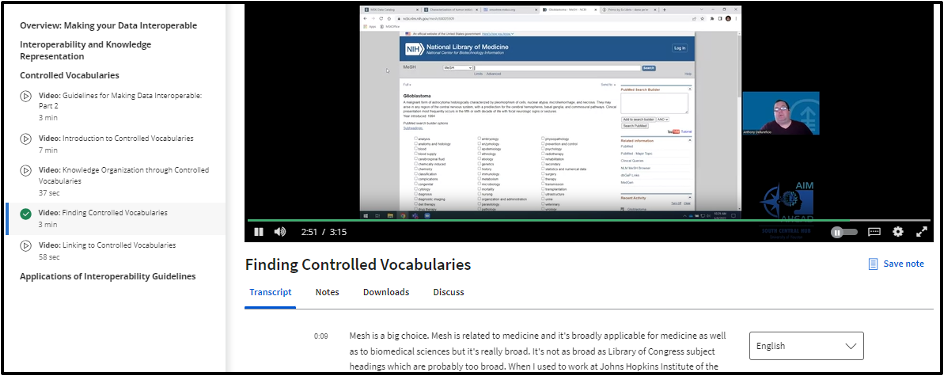
Task: Collapse the Recent Activity panel arrow
Action: [x=690, y=197]
